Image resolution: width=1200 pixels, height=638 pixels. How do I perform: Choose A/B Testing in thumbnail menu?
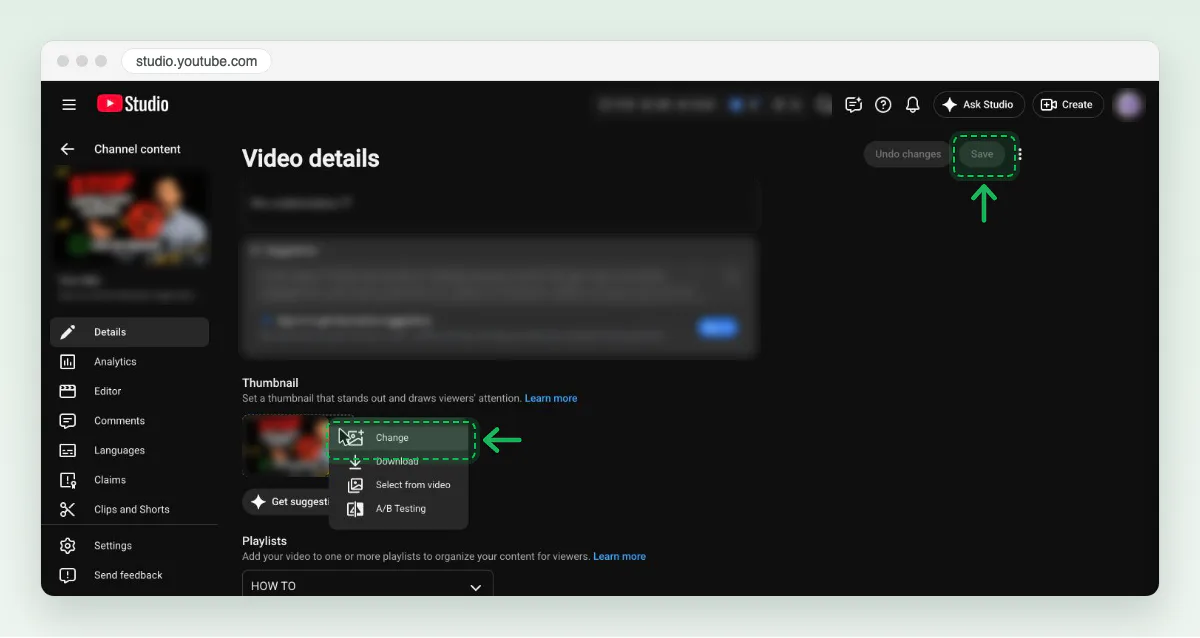click(x=400, y=509)
